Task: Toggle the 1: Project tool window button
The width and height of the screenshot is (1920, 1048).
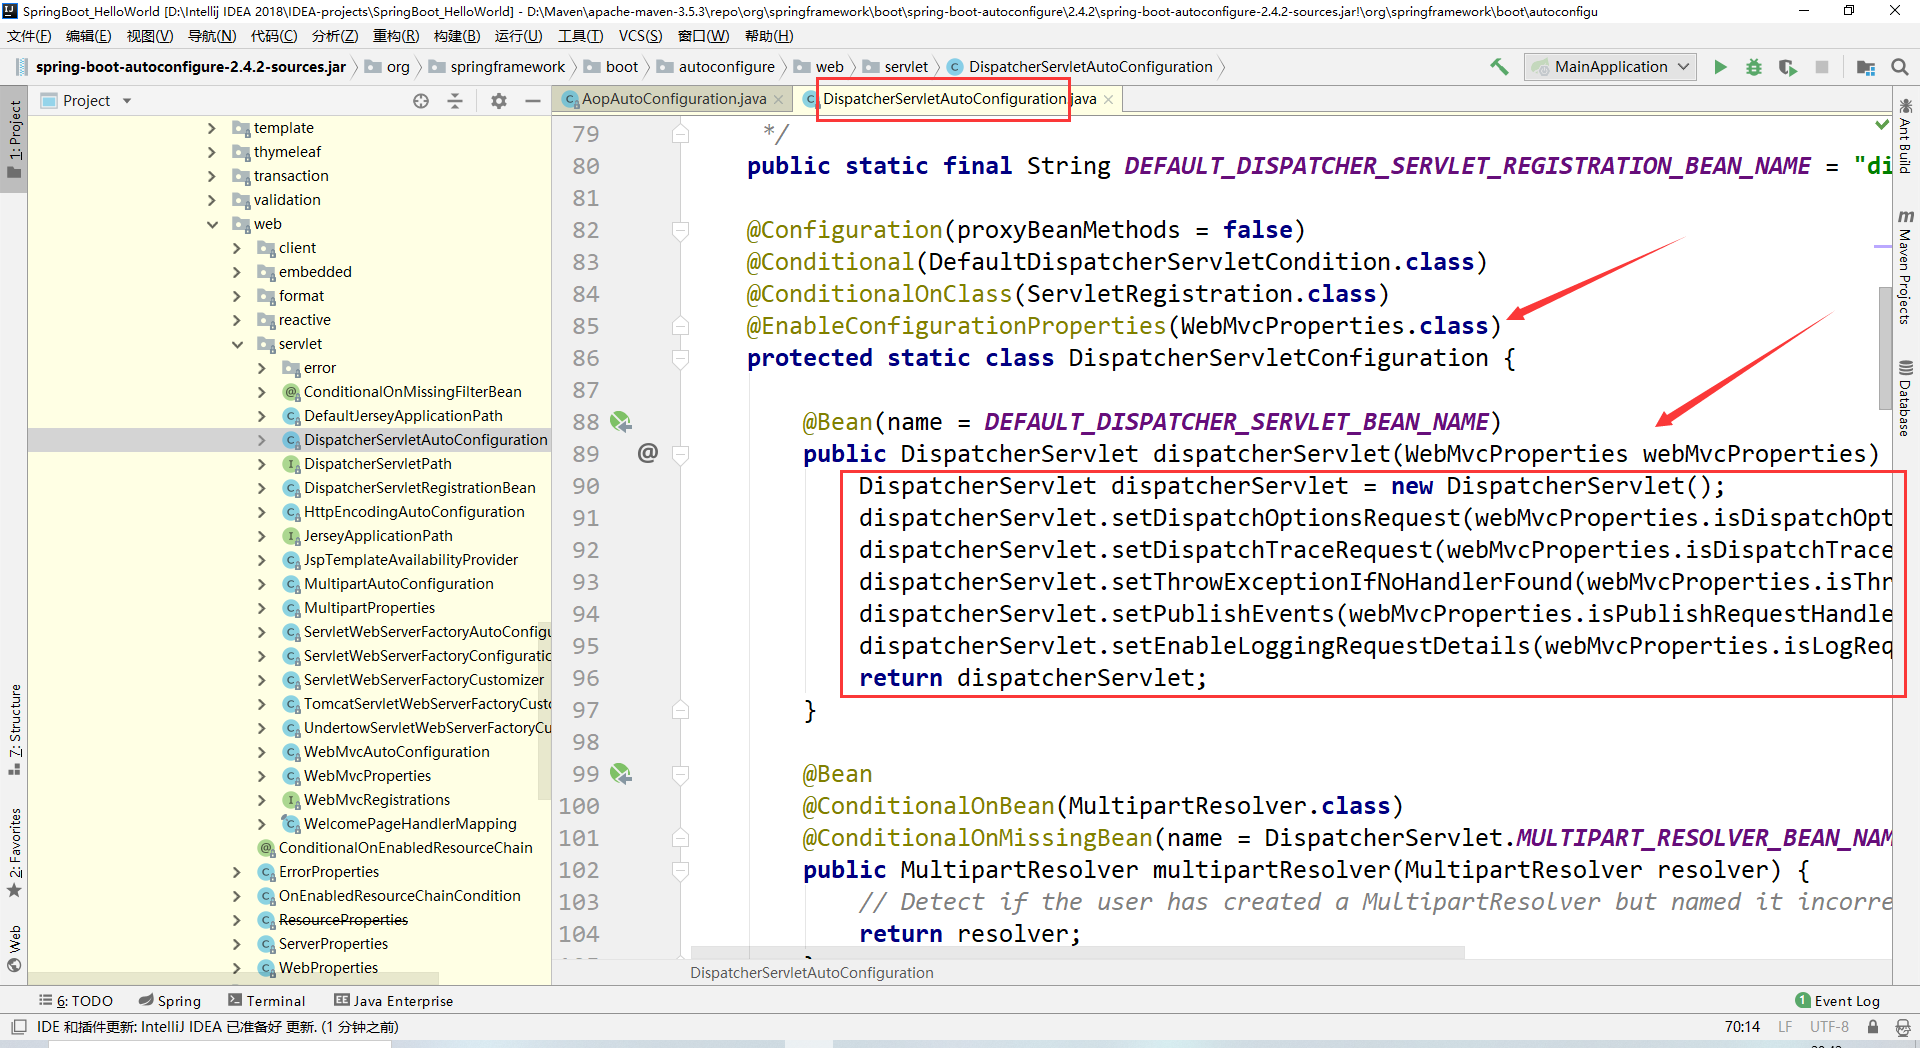Action: coord(14,139)
